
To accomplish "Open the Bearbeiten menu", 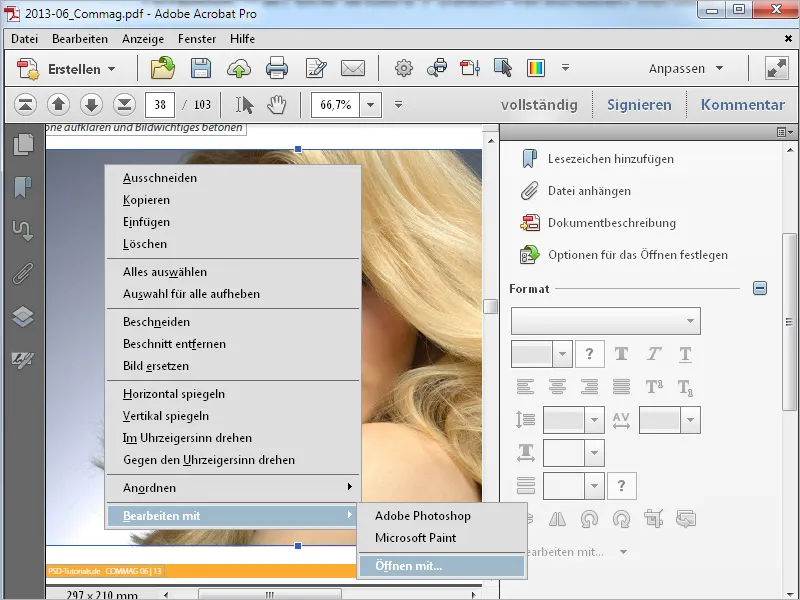I will (x=80, y=39).
